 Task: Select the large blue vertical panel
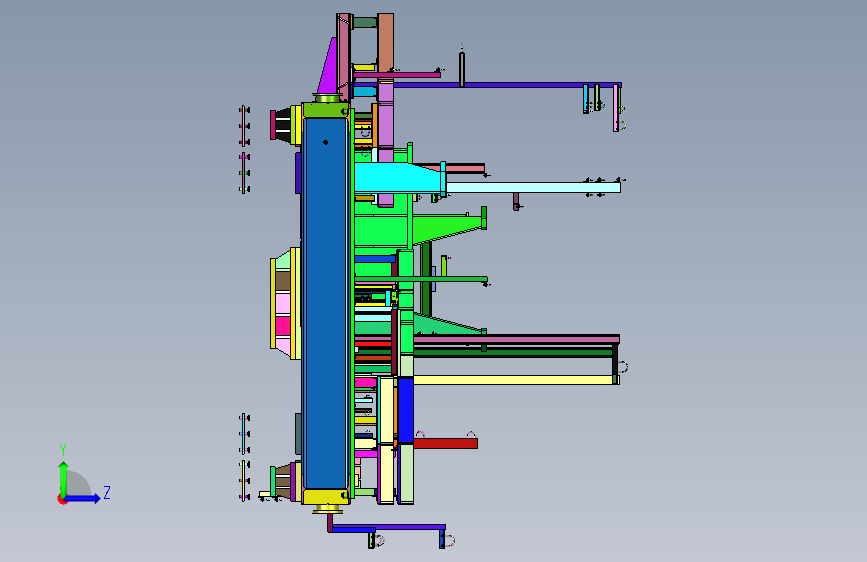click(x=325, y=303)
